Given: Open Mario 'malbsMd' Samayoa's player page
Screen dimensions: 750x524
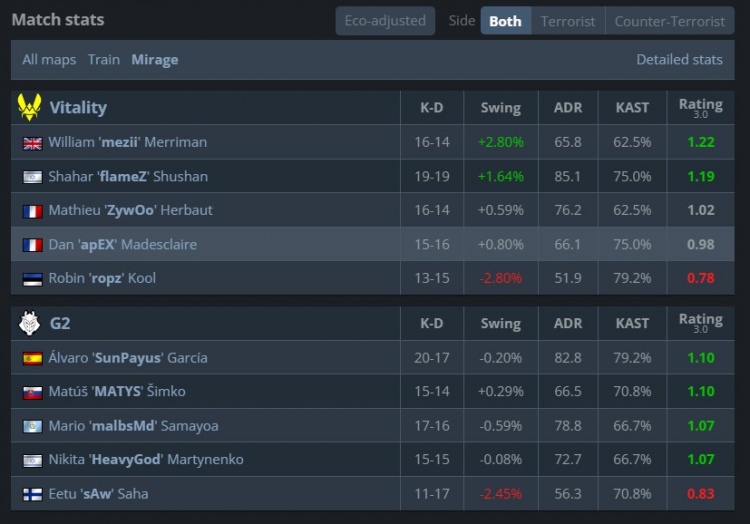Looking at the screenshot, I should pyautogui.click(x=133, y=426).
